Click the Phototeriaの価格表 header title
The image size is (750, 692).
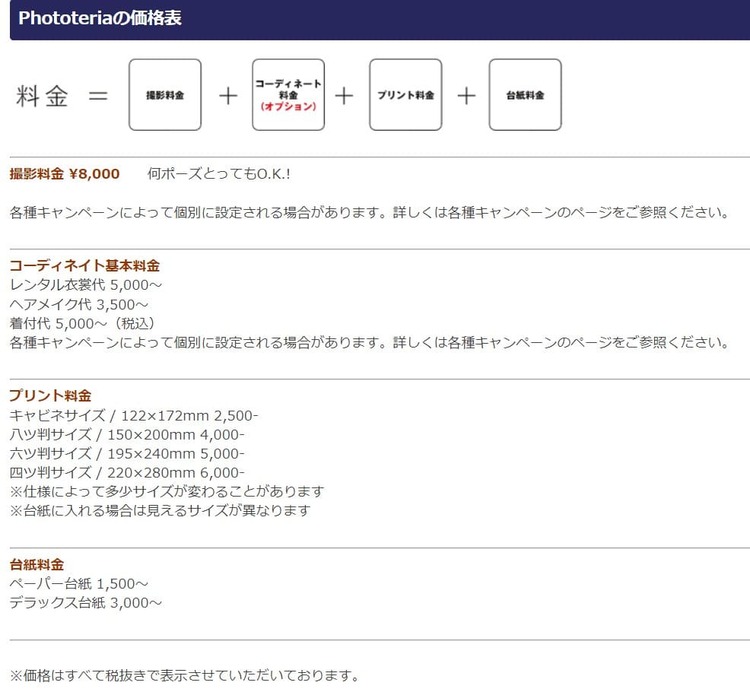click(100, 18)
